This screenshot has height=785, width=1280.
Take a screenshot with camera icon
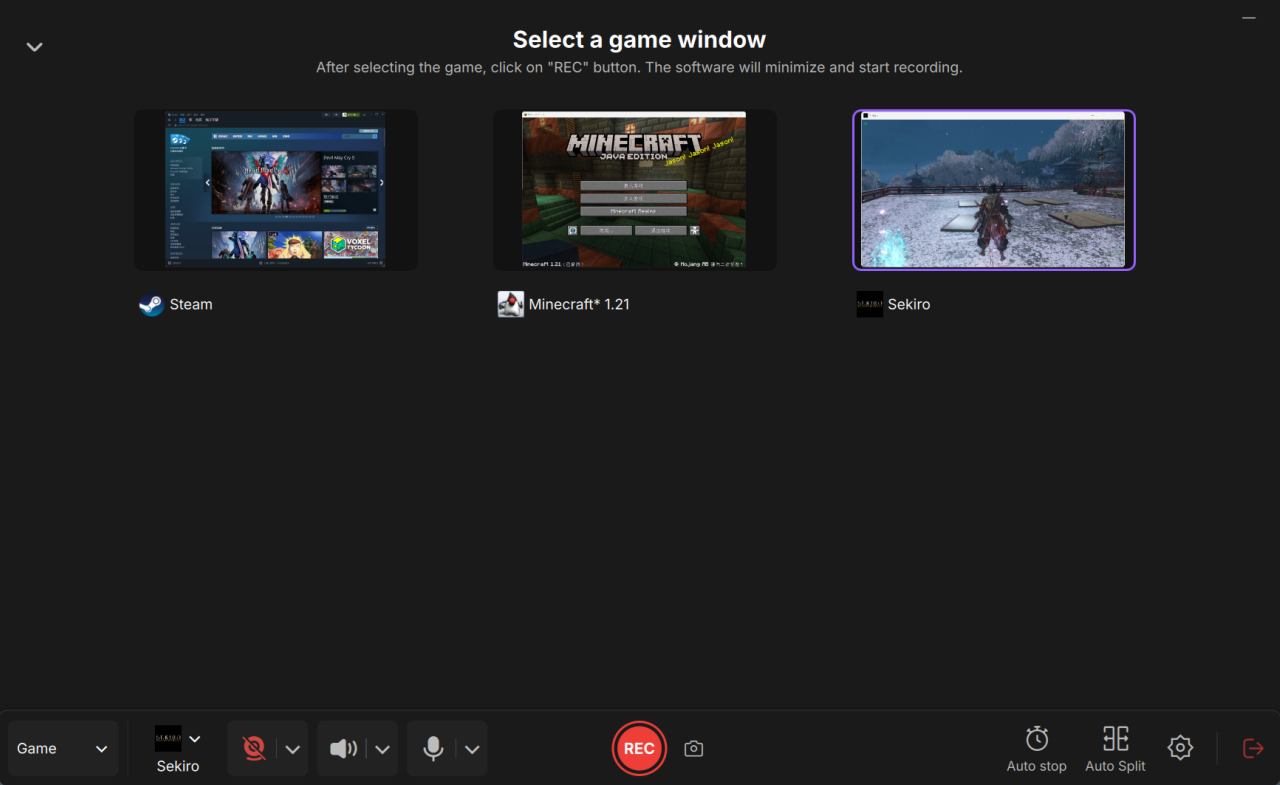694,749
